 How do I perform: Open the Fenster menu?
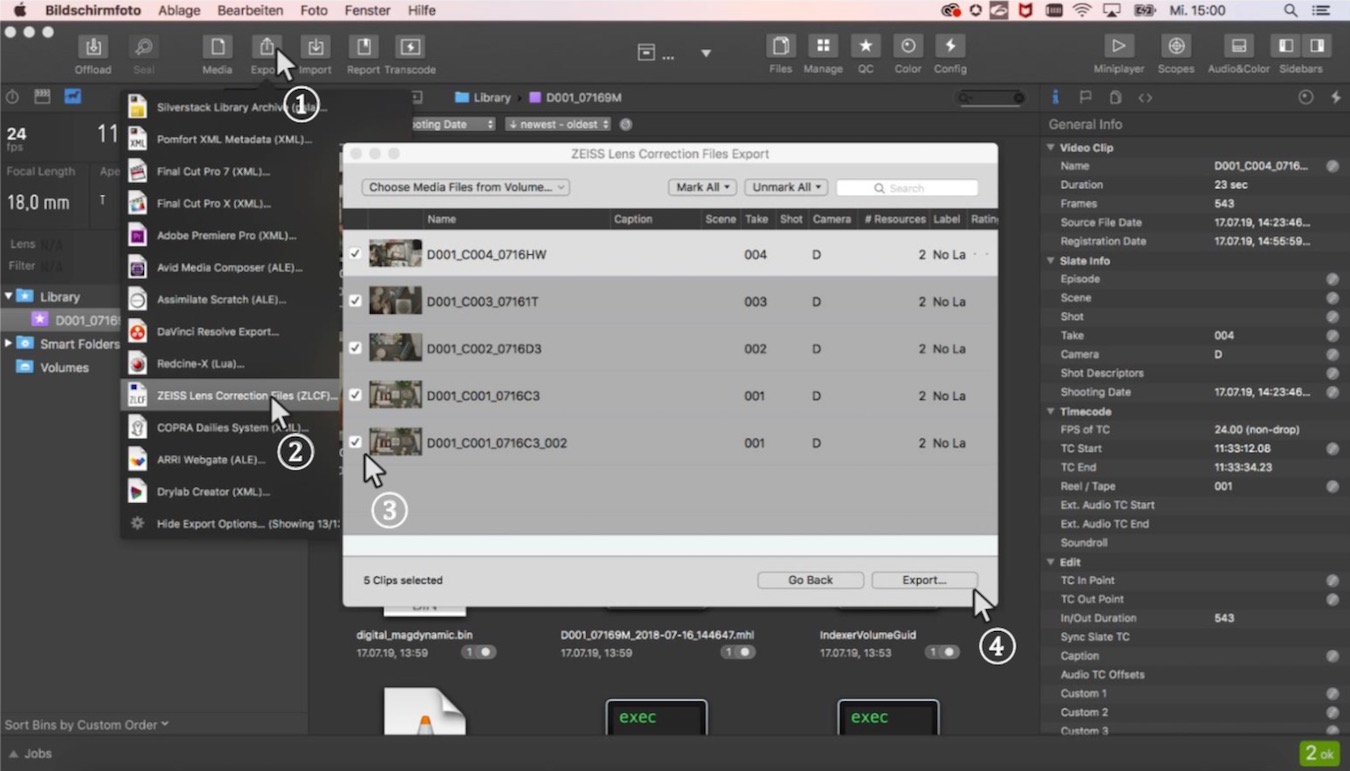coord(367,10)
